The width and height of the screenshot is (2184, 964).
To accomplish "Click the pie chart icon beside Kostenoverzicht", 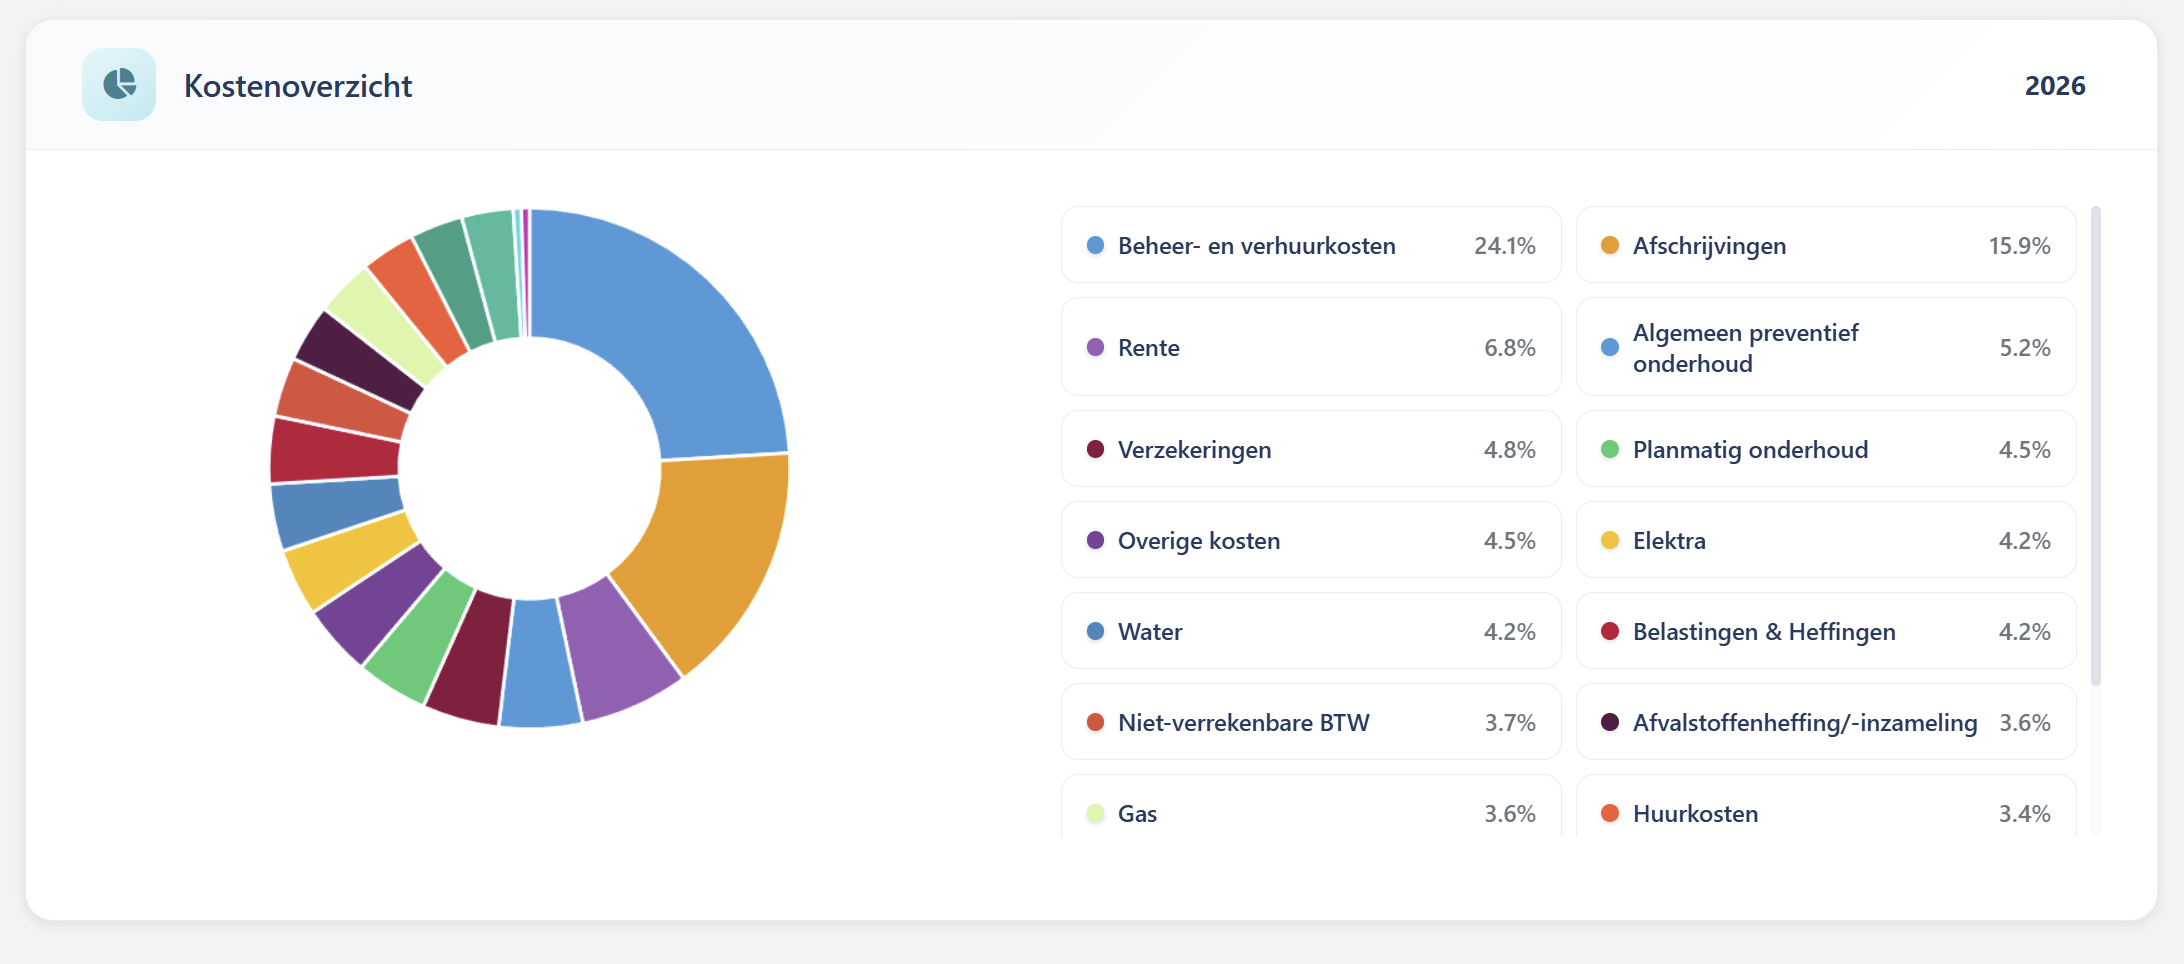I will pos(119,85).
